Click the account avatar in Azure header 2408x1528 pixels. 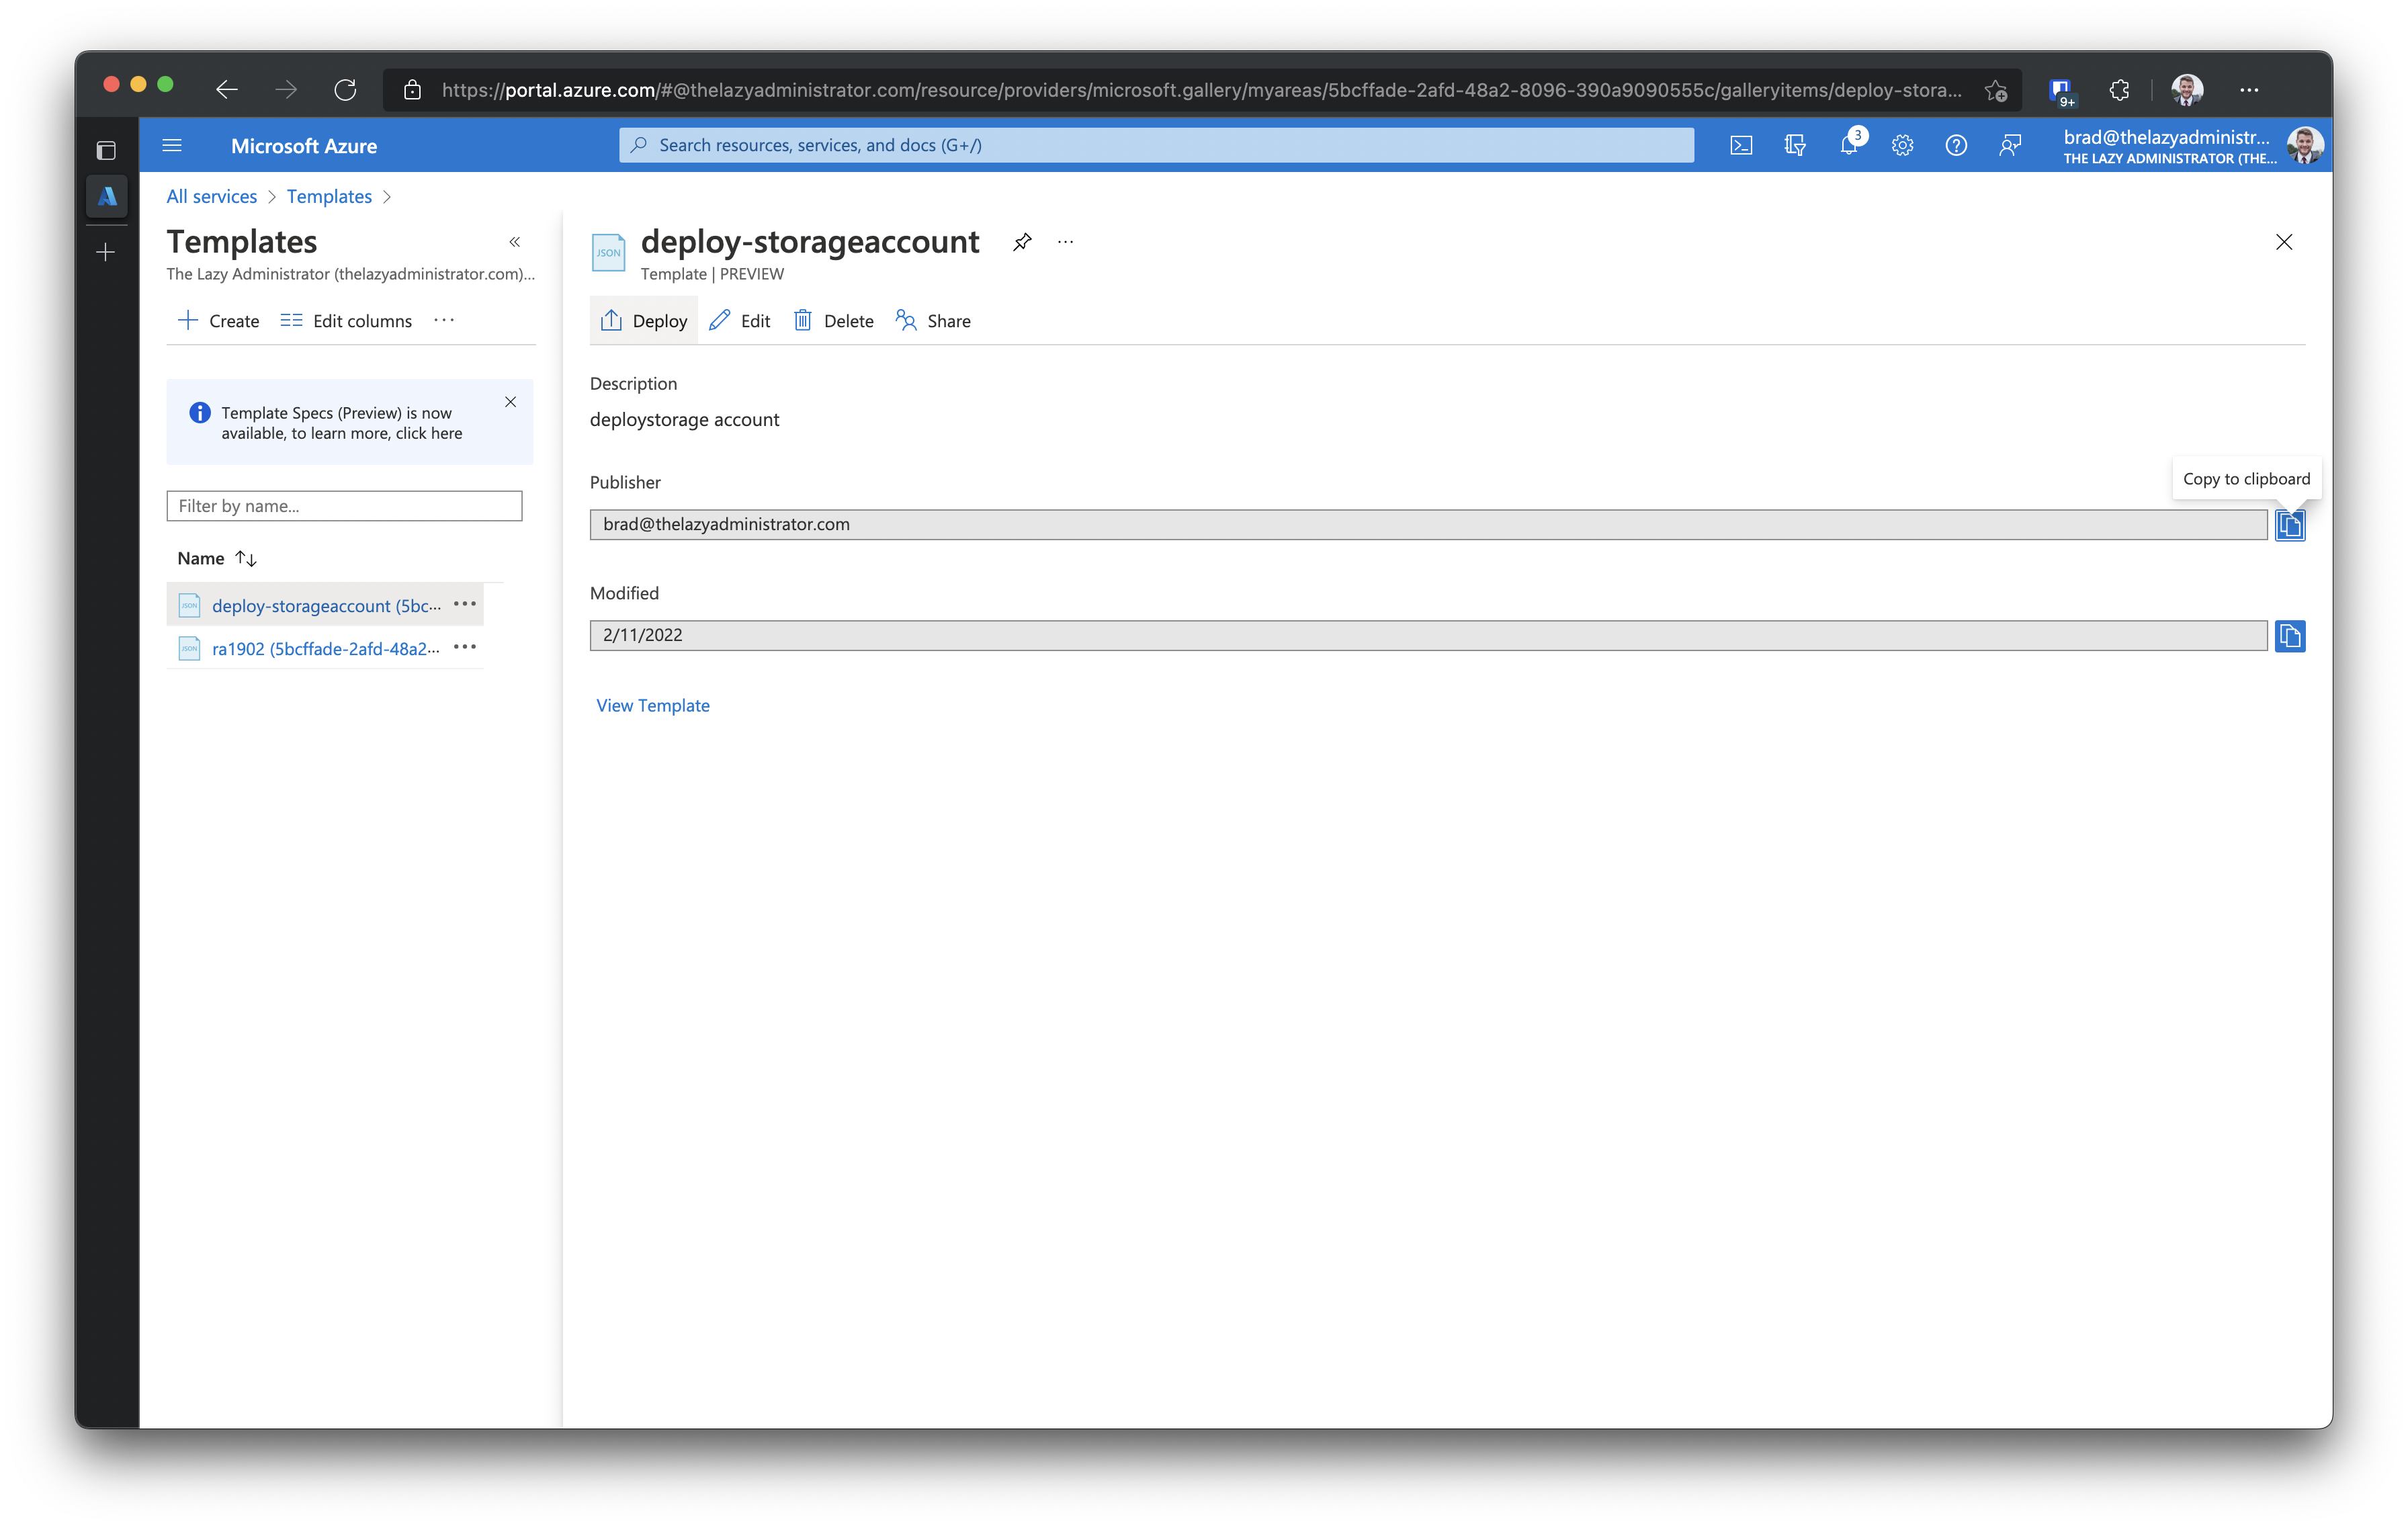click(2305, 146)
